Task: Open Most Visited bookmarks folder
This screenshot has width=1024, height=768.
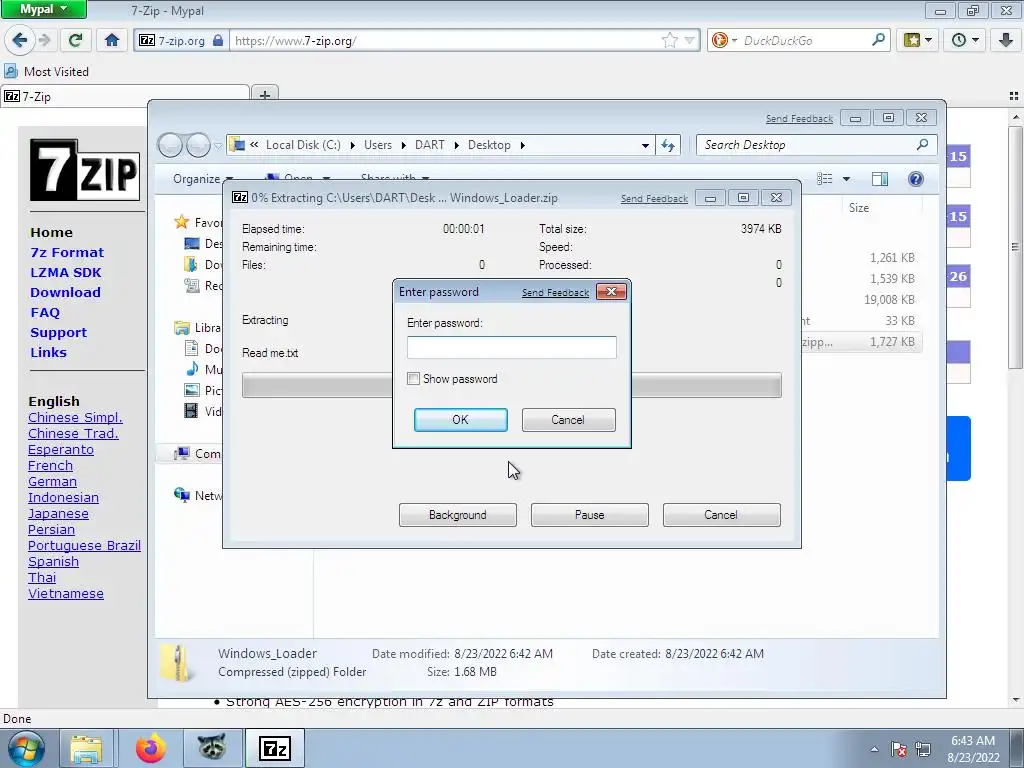Action: click(x=46, y=71)
